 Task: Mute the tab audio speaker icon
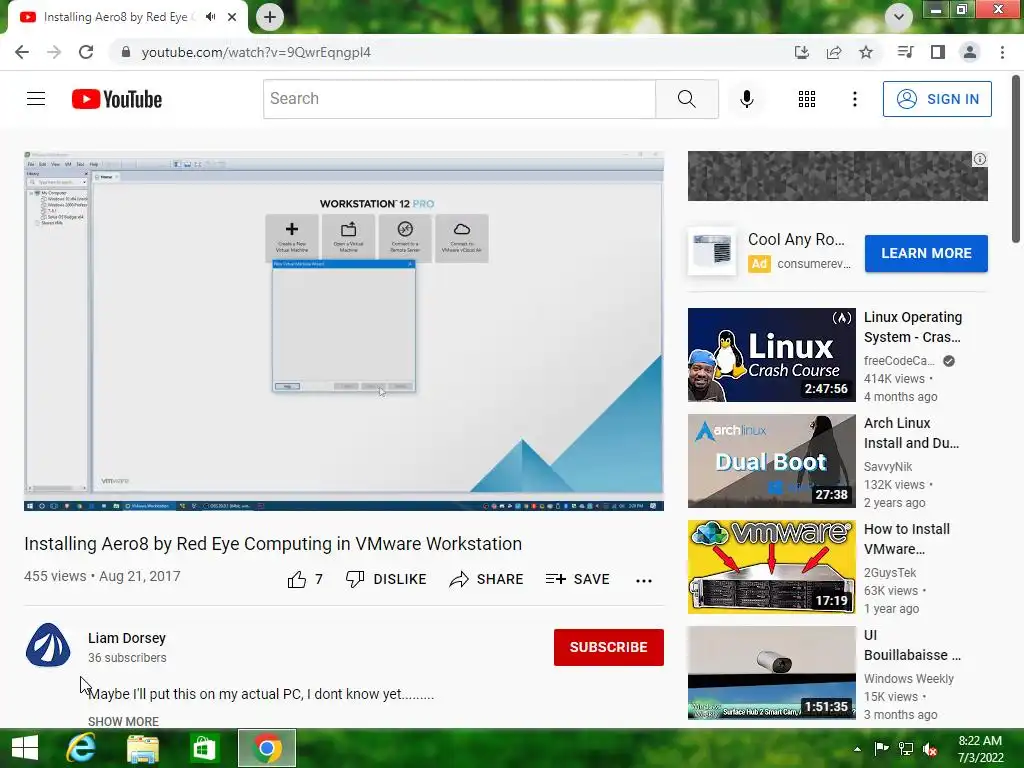(x=210, y=17)
